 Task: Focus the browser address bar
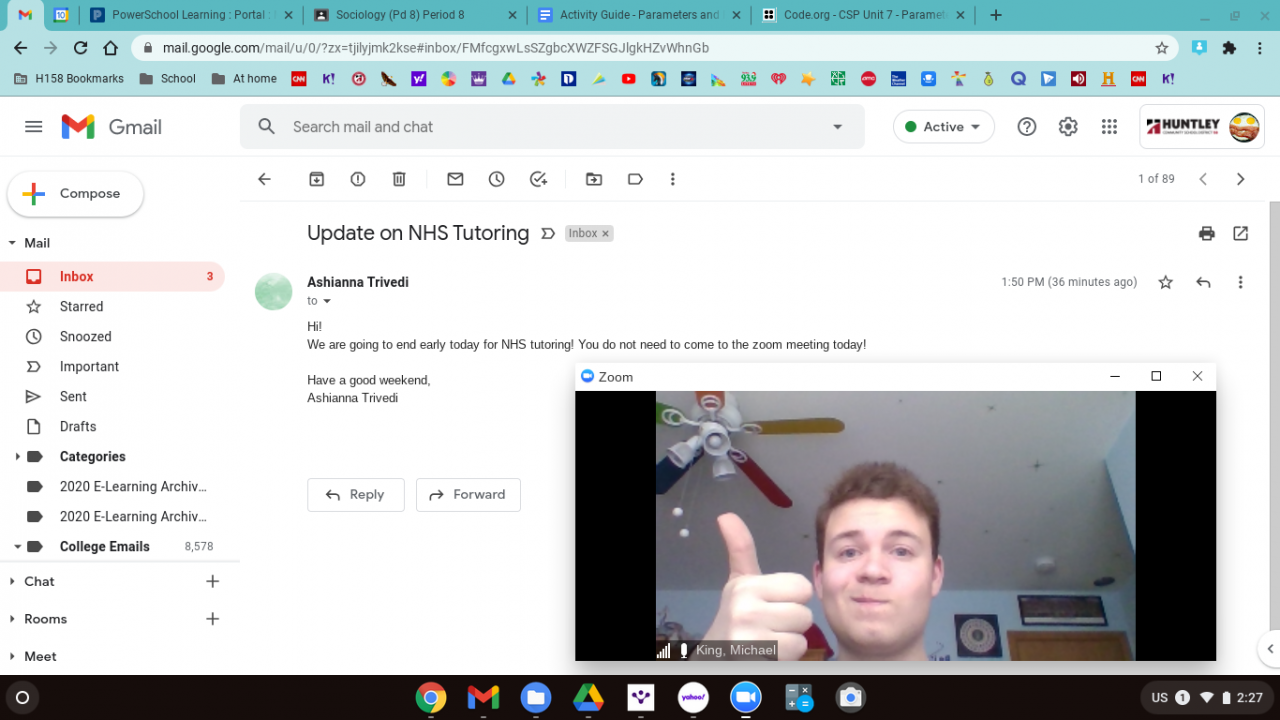[x=654, y=48]
